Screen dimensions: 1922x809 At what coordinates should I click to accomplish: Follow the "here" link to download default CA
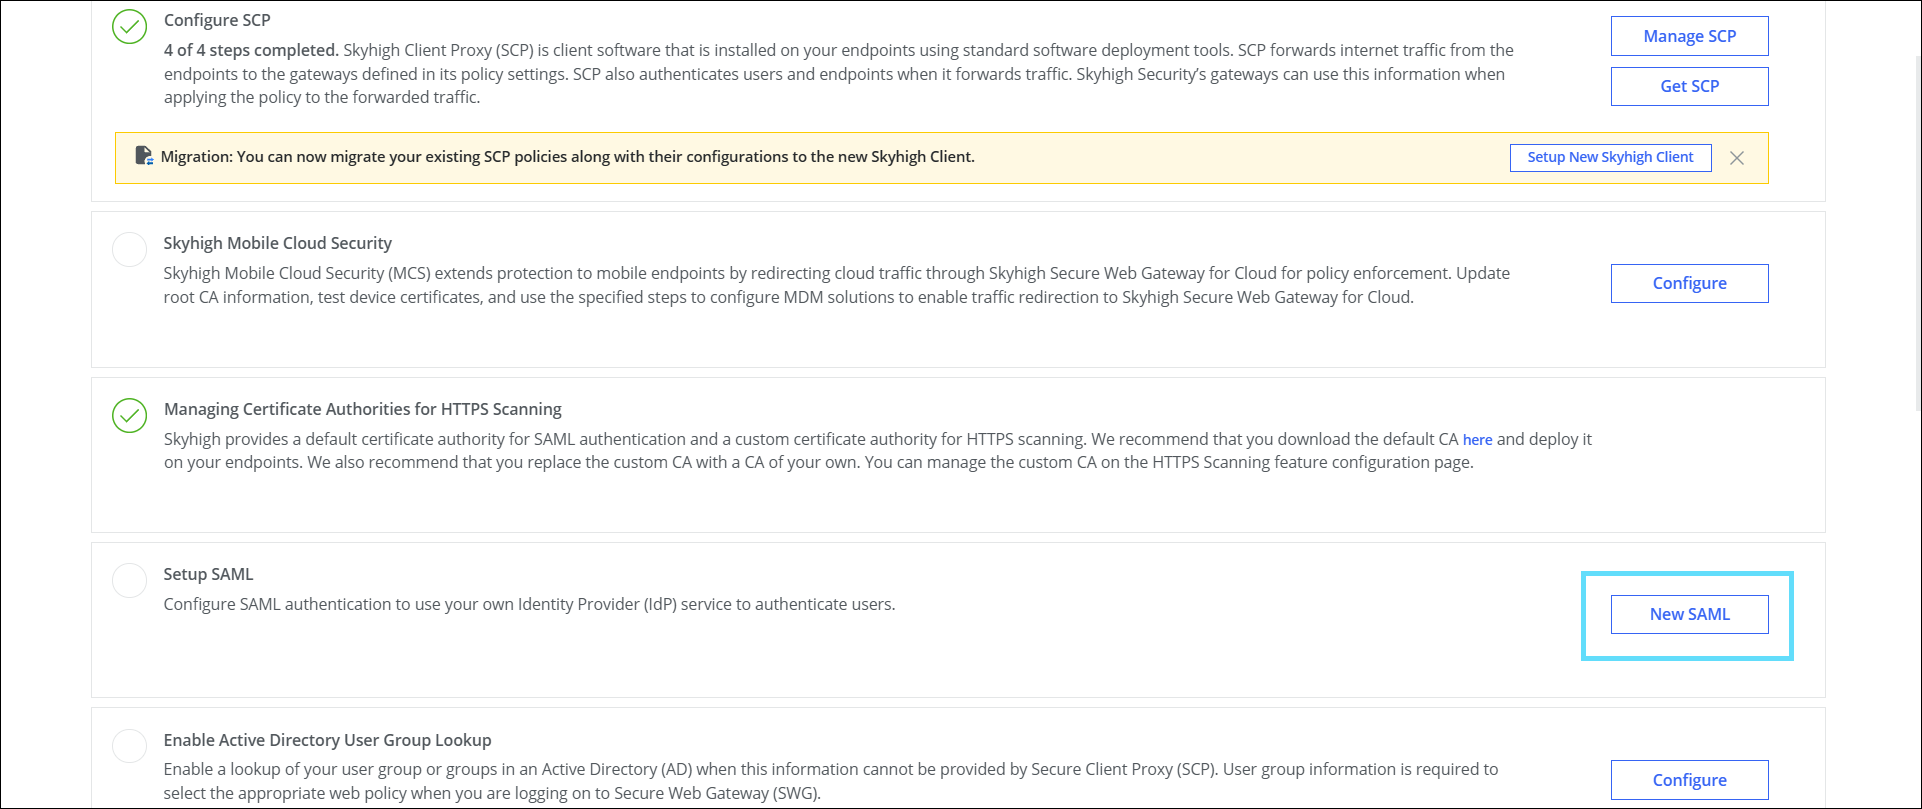[1477, 440]
